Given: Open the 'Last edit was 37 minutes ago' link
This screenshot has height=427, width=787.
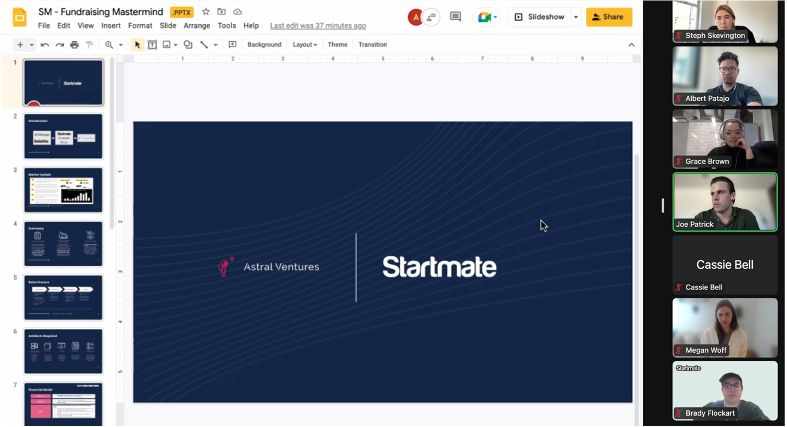Looking at the screenshot, I should click(x=318, y=26).
